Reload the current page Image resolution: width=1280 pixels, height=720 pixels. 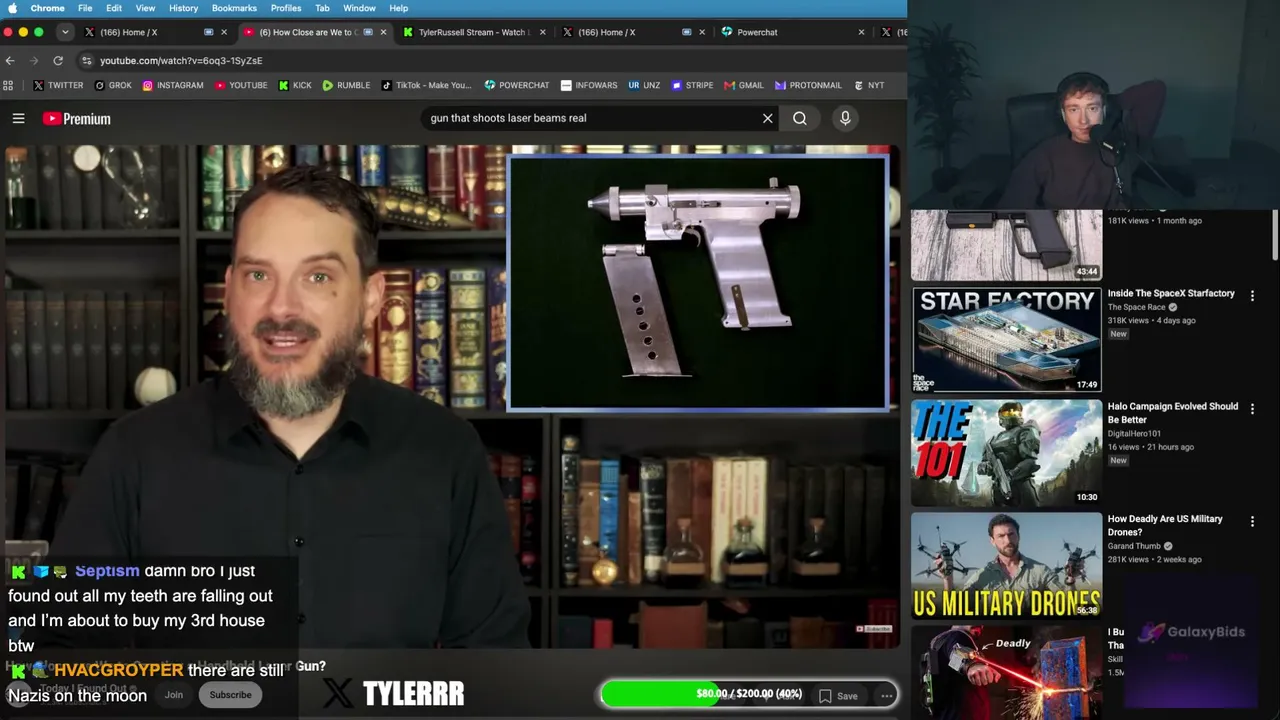coord(58,60)
